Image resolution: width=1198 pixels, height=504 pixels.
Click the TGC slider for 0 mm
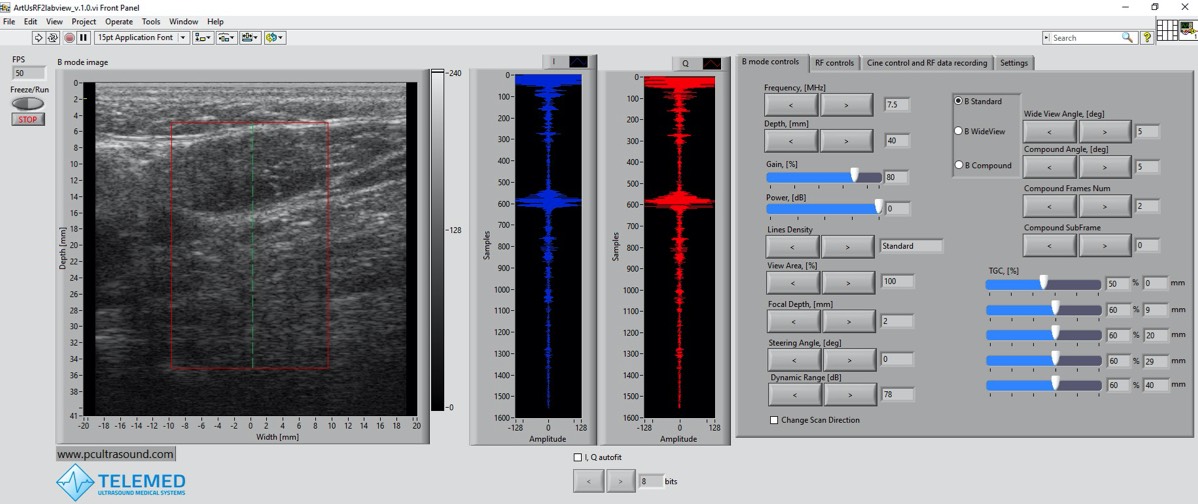point(1044,283)
